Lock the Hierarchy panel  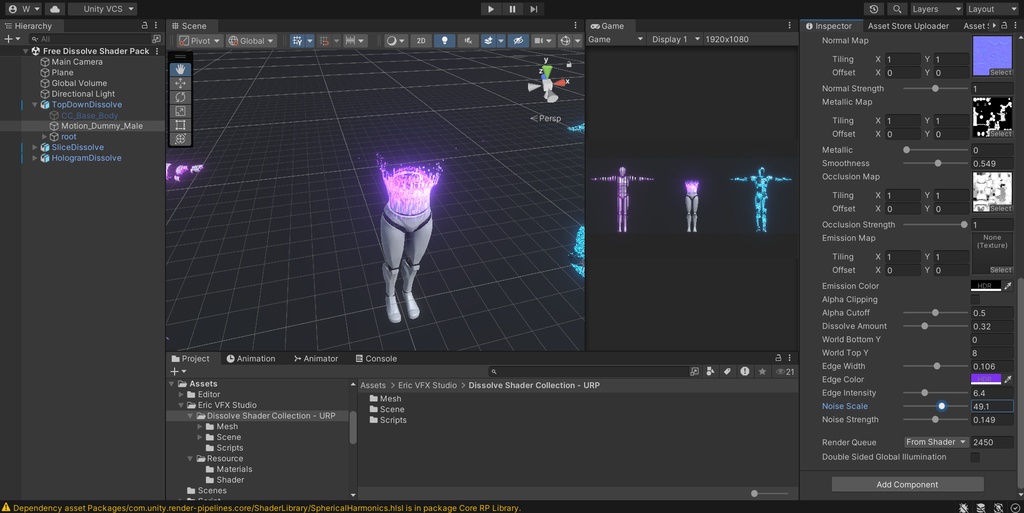point(144,25)
